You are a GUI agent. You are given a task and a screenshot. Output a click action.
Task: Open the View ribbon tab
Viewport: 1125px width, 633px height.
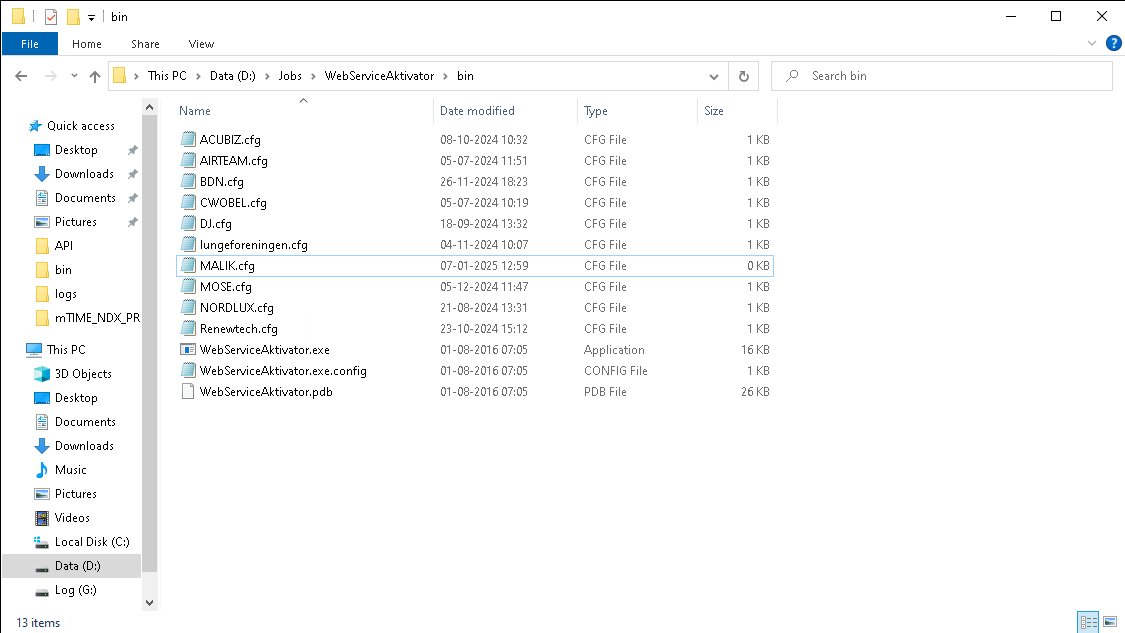[201, 44]
